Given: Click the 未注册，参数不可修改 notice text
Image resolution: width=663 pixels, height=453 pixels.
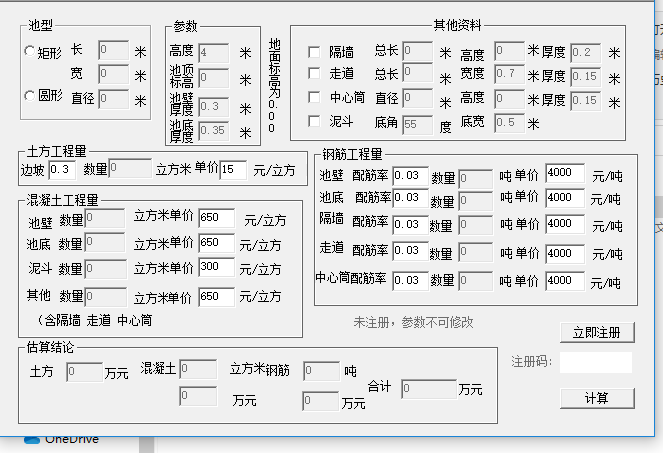Looking at the screenshot, I should pos(414,323).
